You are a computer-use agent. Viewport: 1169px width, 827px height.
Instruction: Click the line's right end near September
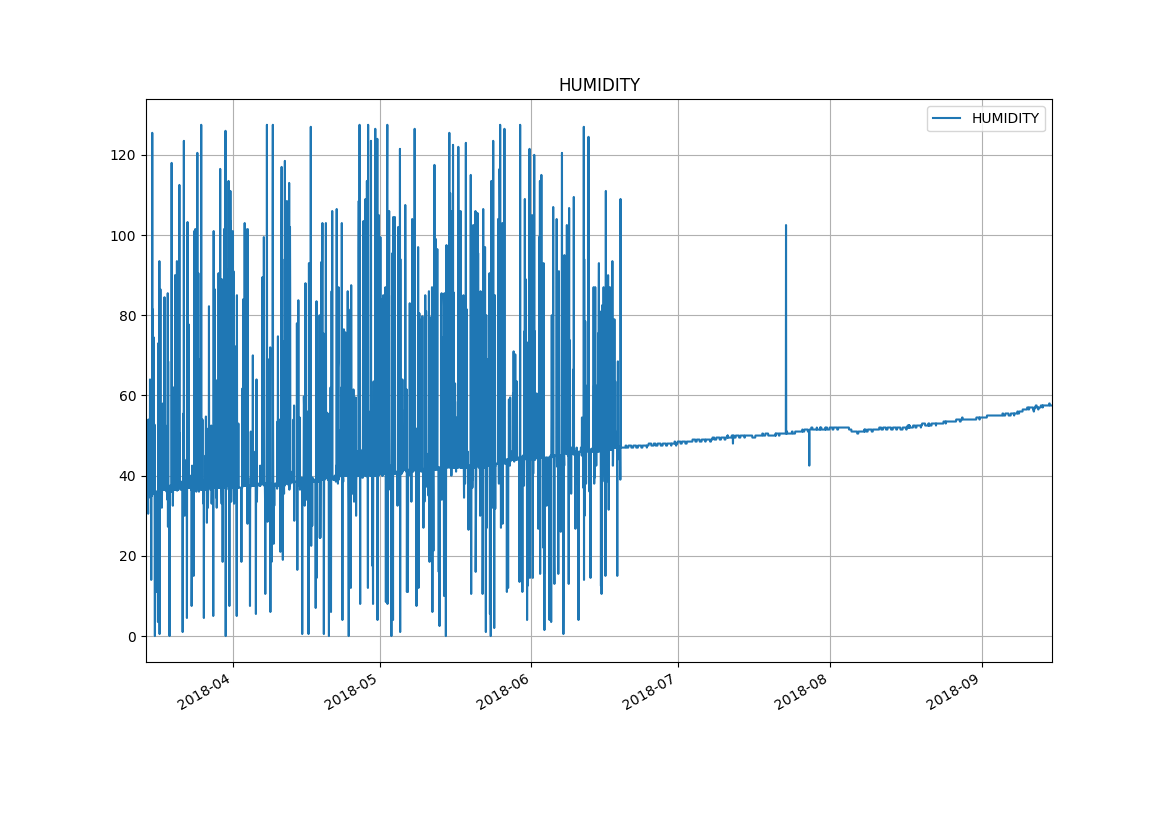tap(1050, 404)
